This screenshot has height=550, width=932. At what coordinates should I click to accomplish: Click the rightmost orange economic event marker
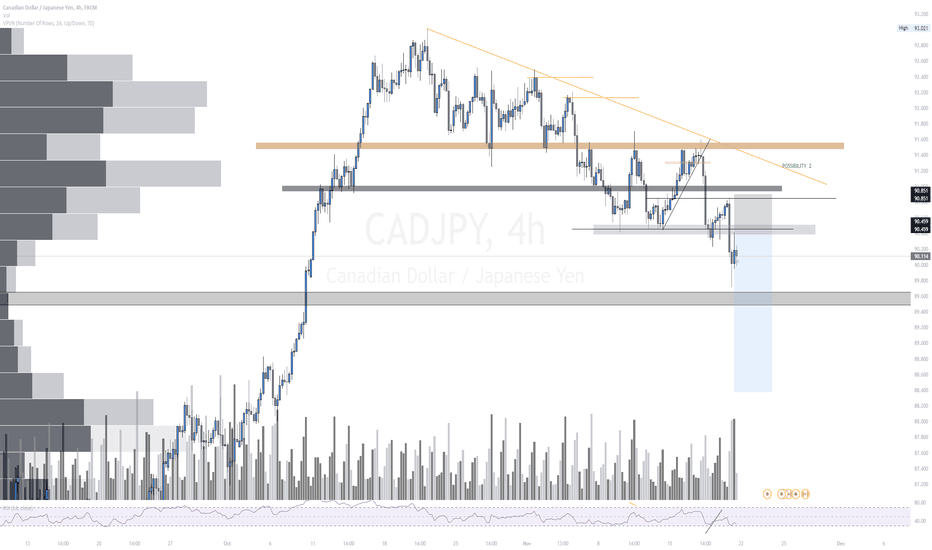pyautogui.click(x=805, y=494)
